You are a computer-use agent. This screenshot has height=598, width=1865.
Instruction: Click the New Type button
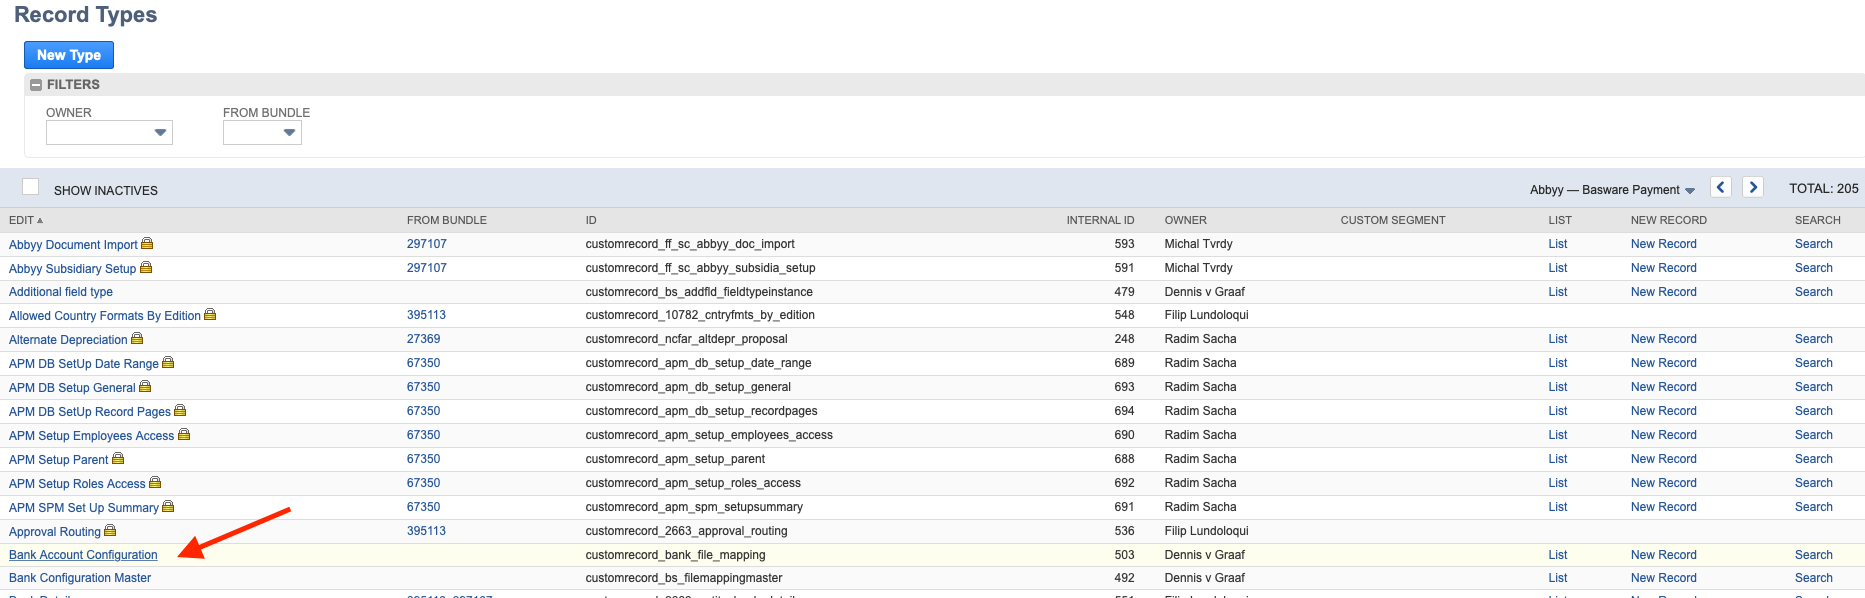pos(69,55)
